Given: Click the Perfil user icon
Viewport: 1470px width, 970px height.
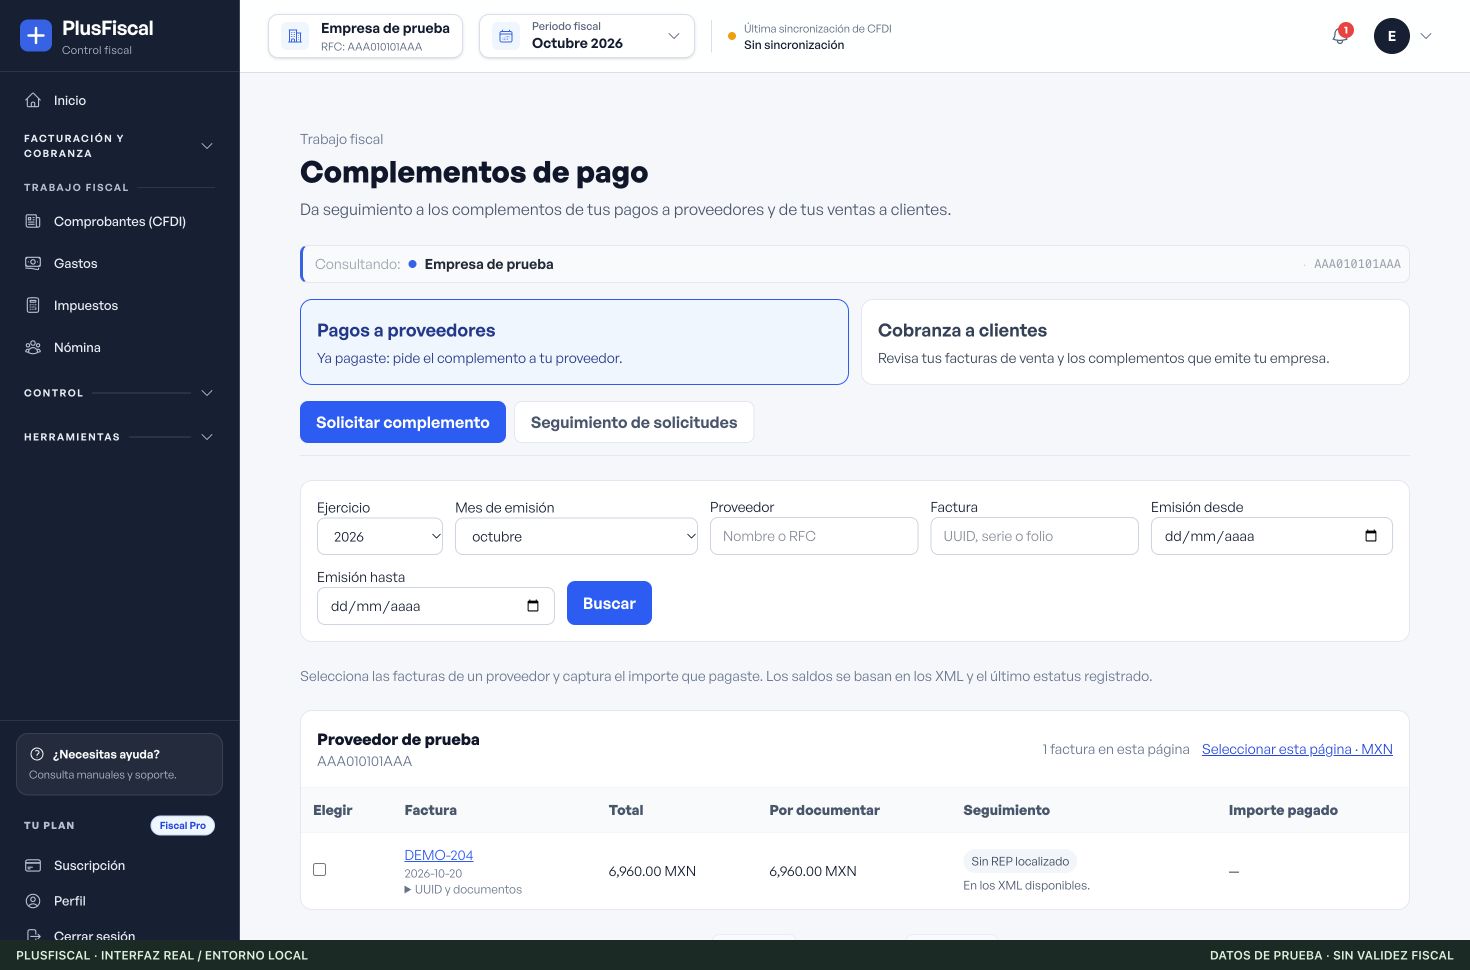Looking at the screenshot, I should (33, 901).
